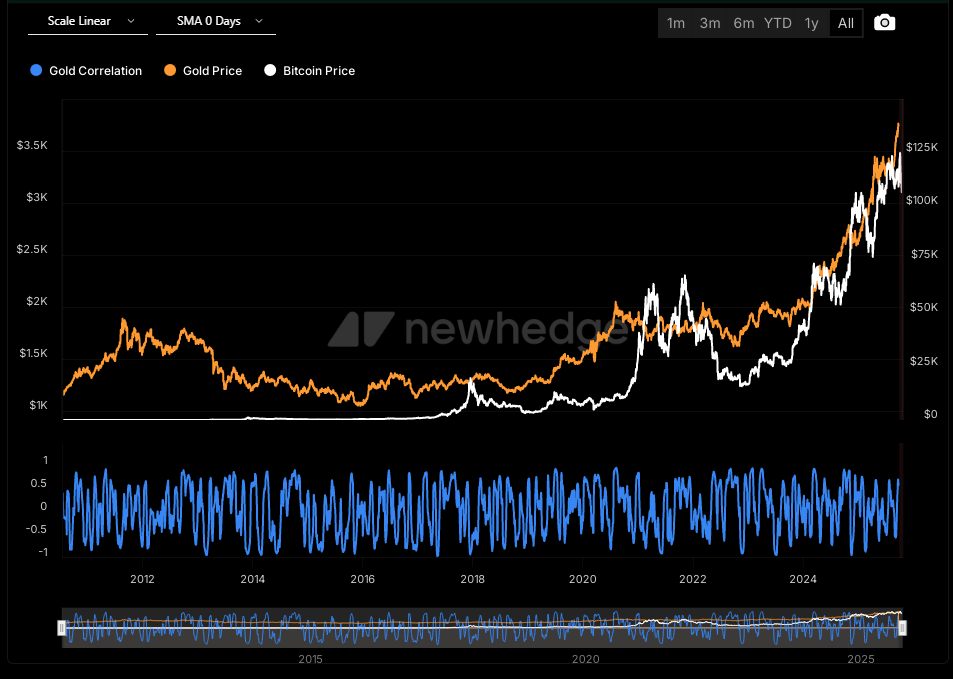This screenshot has width=953, height=679.
Task: Choose the 1m range button
Action: coord(676,23)
